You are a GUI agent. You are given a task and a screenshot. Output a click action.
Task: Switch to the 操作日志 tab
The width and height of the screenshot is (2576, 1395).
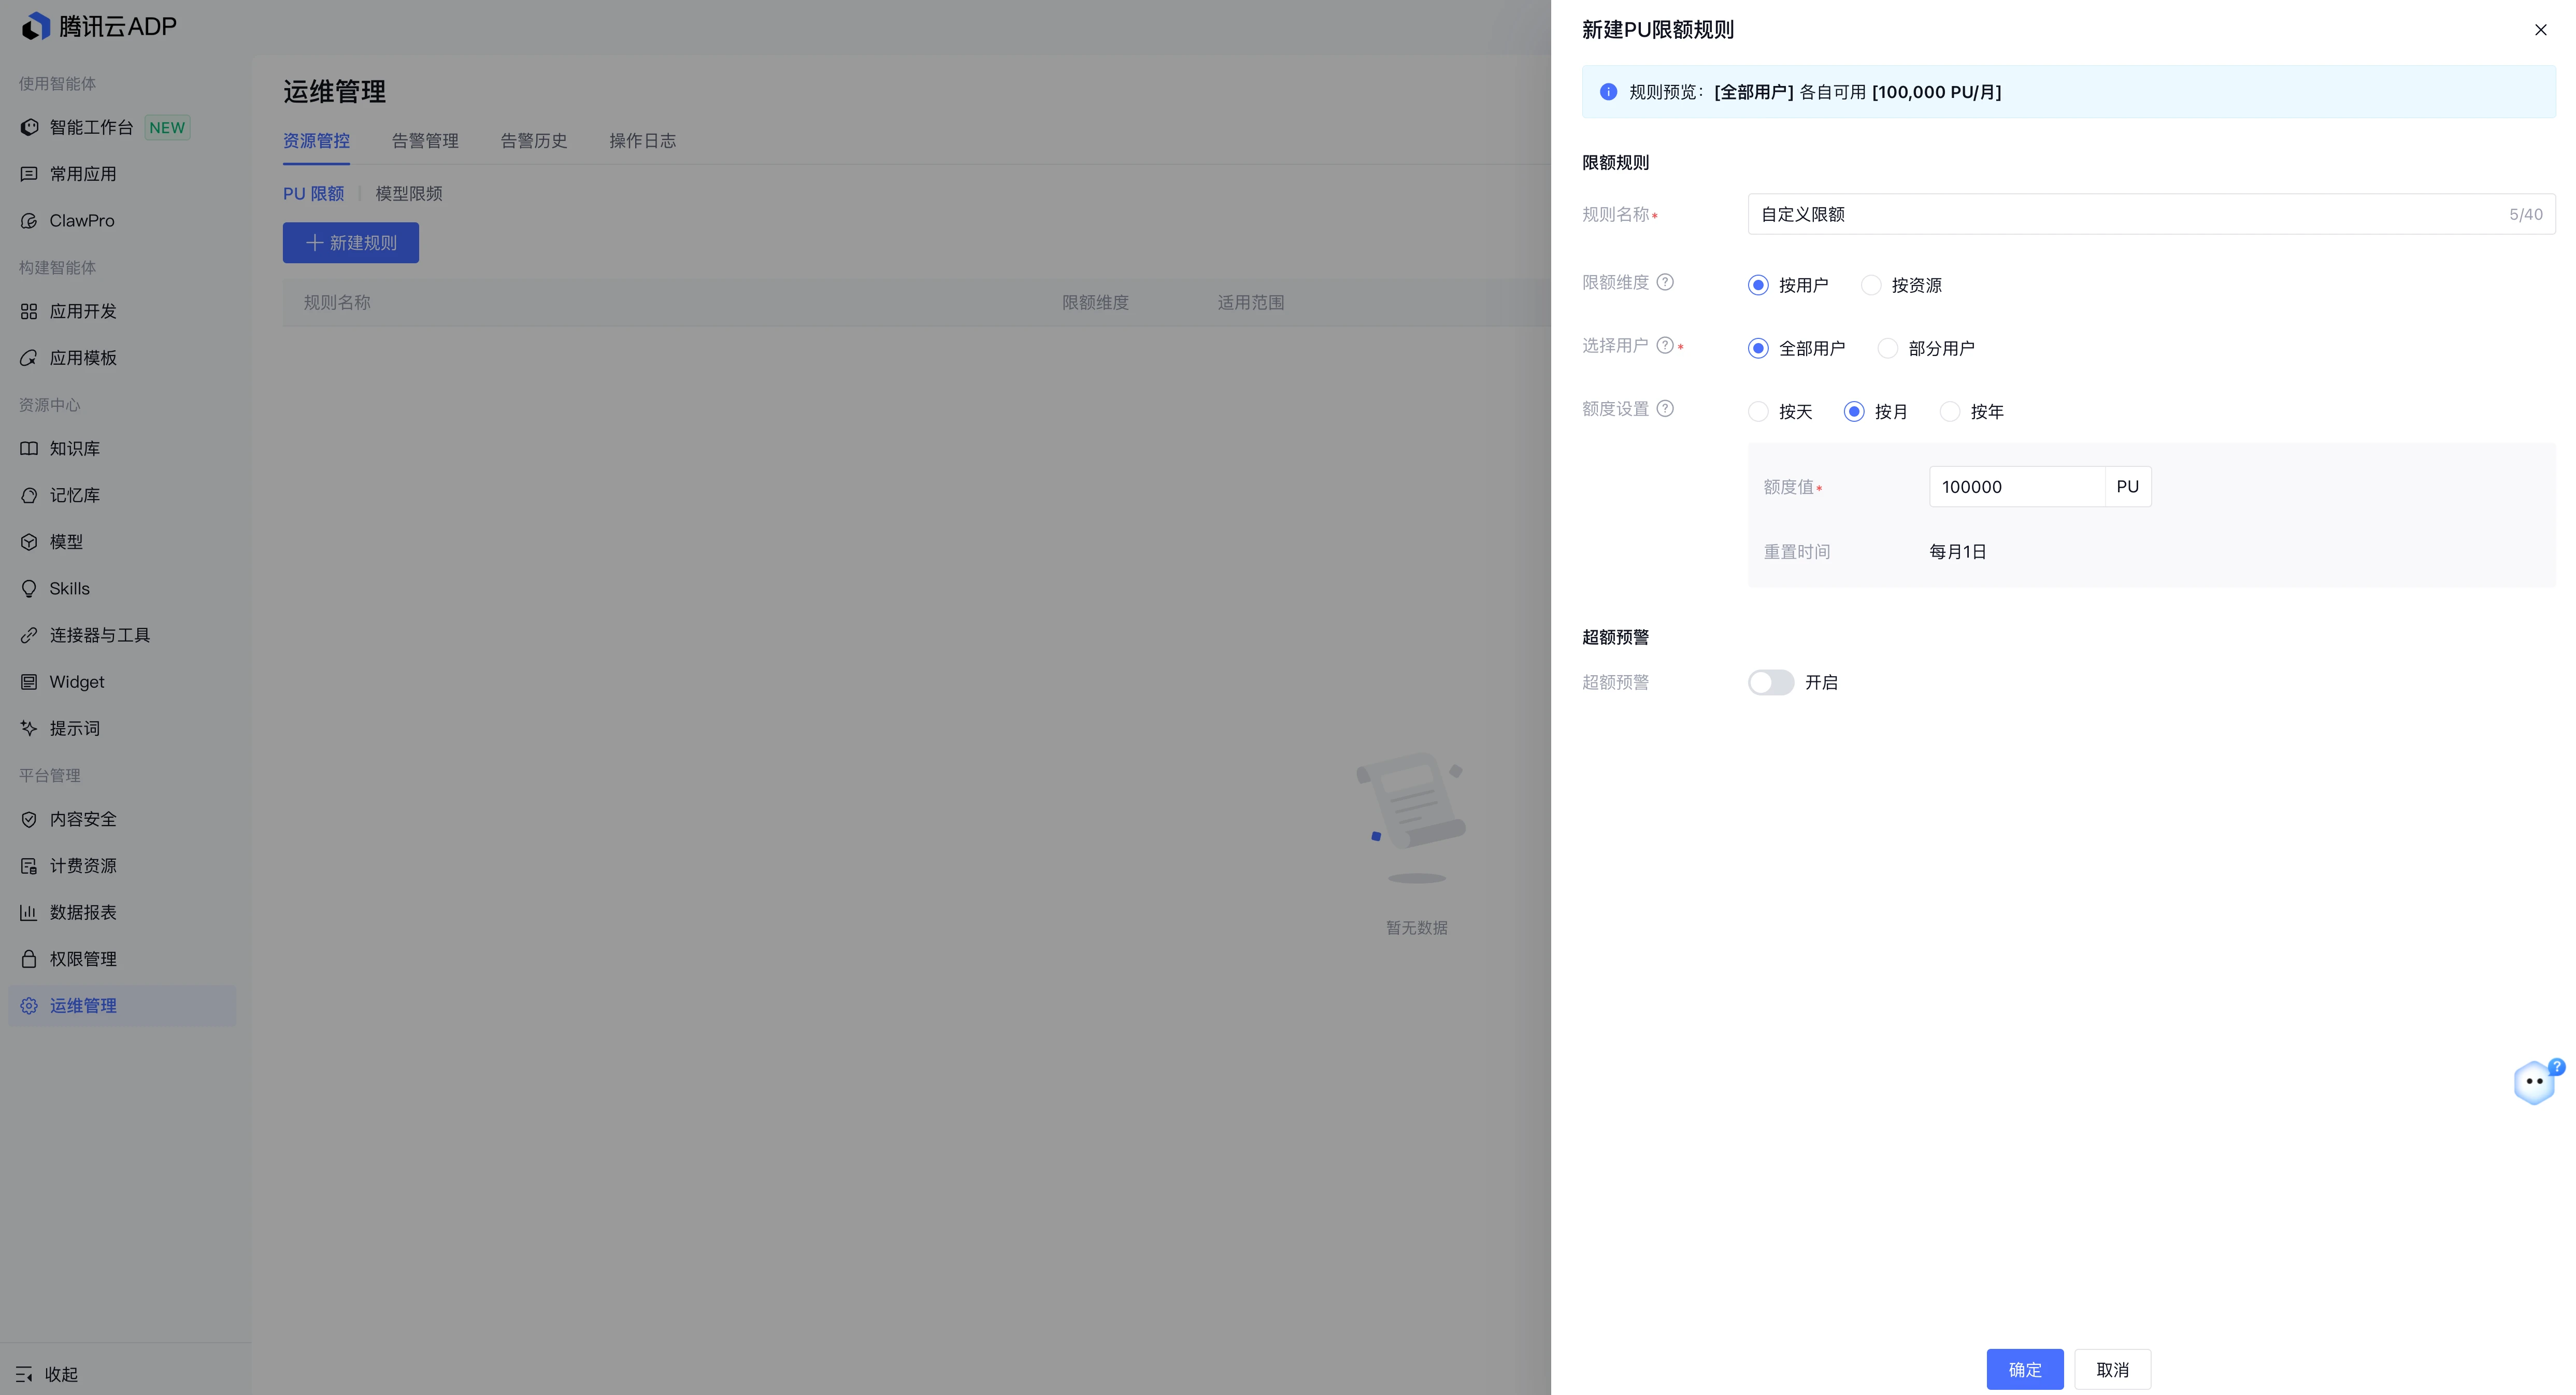coord(642,141)
